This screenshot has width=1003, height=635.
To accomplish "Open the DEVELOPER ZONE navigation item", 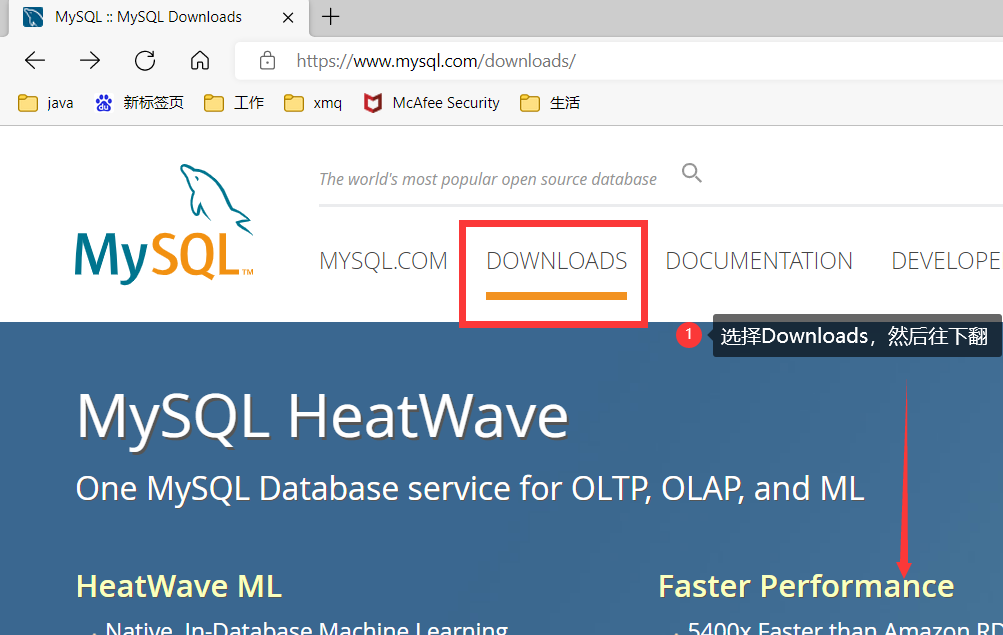I will click(x=947, y=261).
